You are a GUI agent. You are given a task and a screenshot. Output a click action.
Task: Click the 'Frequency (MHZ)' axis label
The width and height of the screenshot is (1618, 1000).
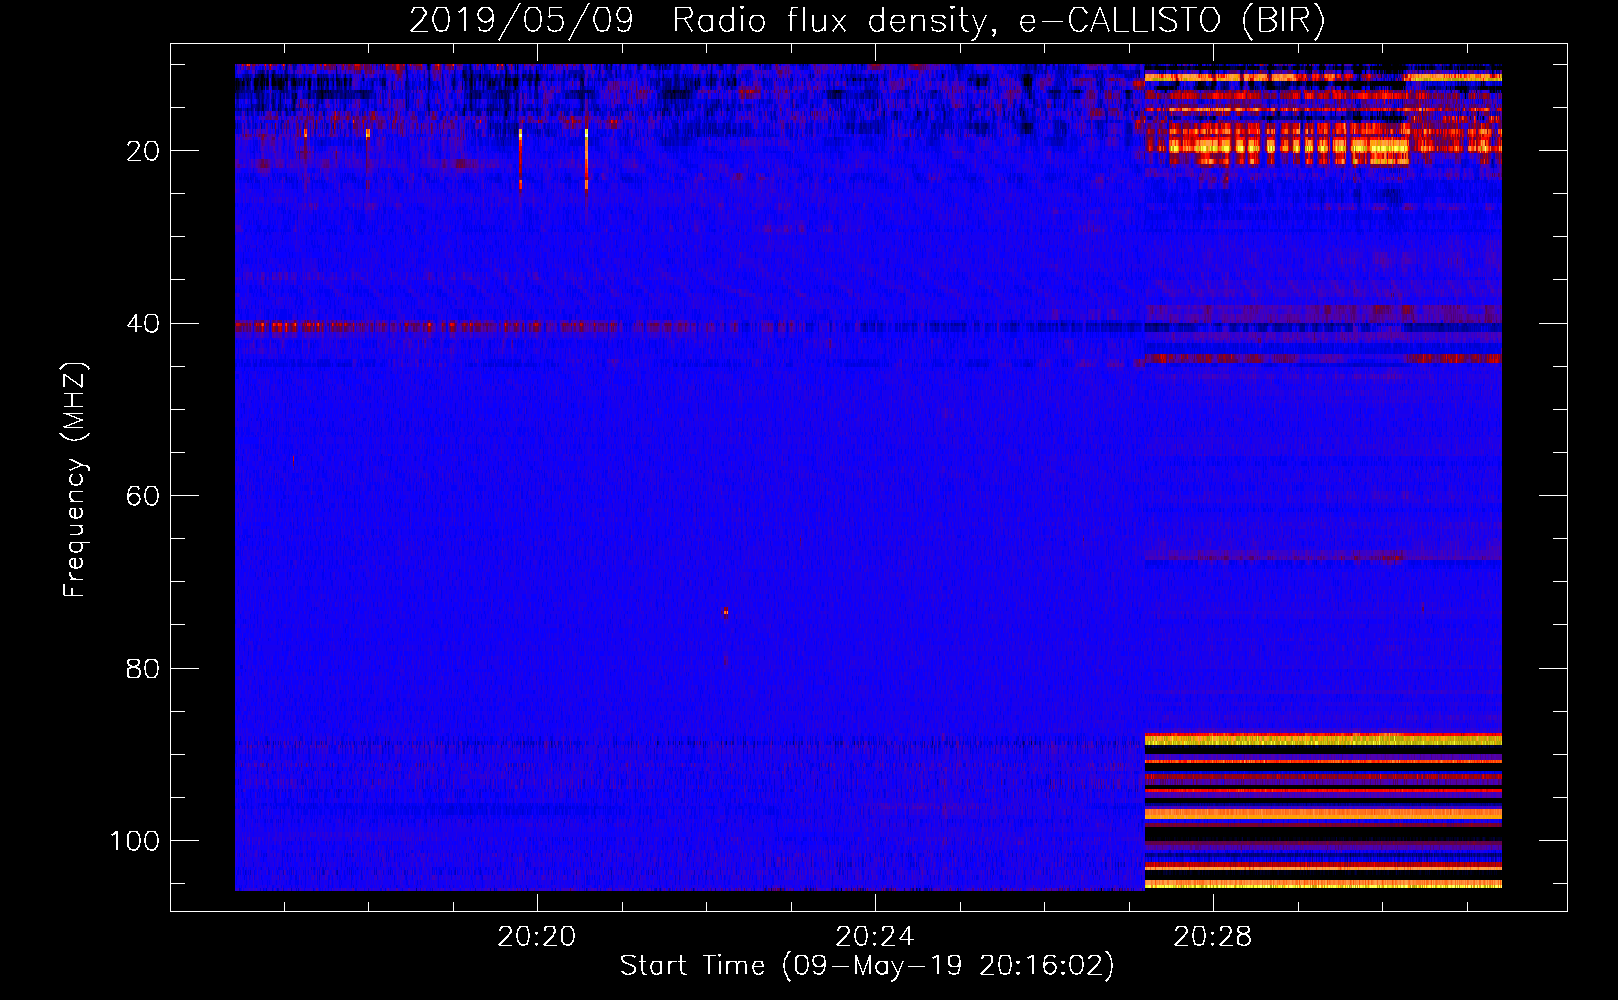[75, 480]
